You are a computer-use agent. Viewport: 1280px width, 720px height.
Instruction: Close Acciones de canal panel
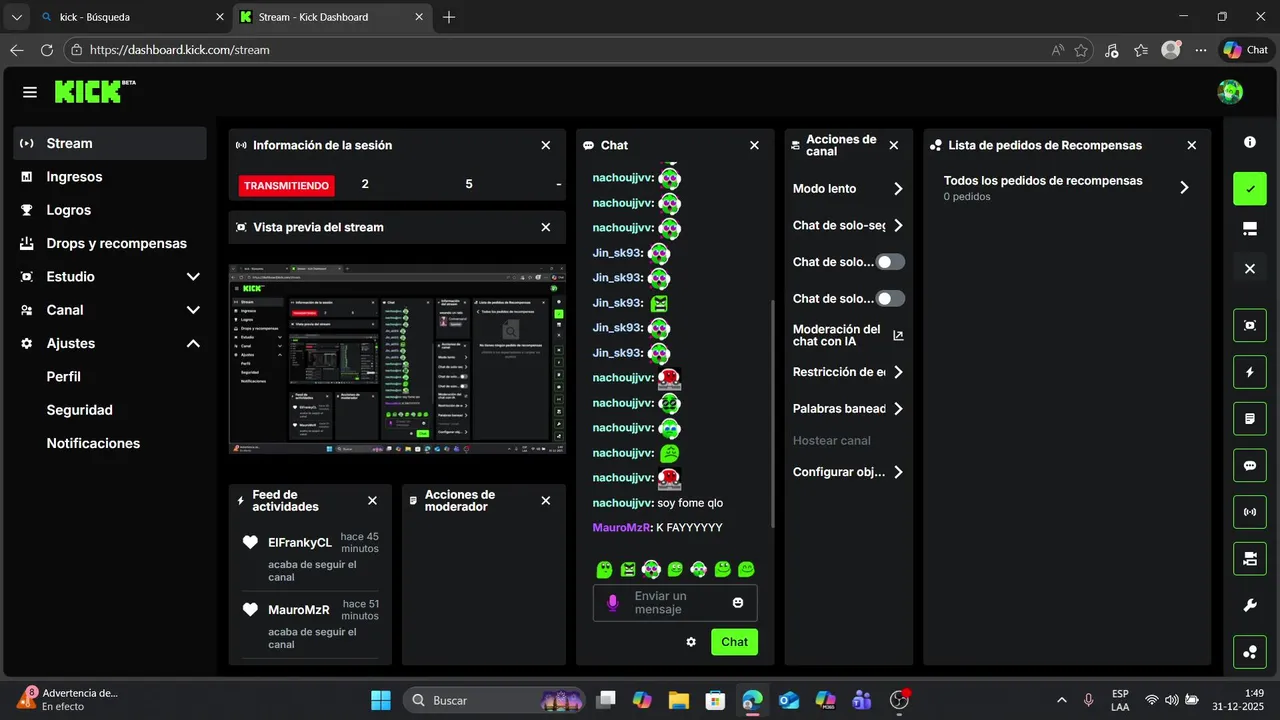tap(894, 145)
